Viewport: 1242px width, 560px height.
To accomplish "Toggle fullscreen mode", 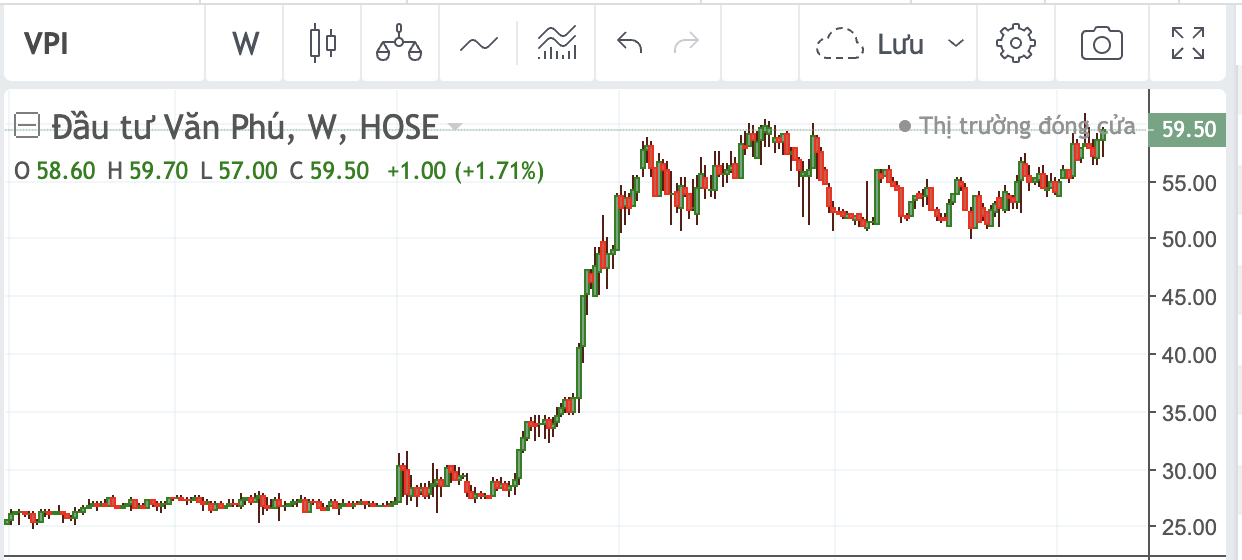I will tap(1188, 44).
